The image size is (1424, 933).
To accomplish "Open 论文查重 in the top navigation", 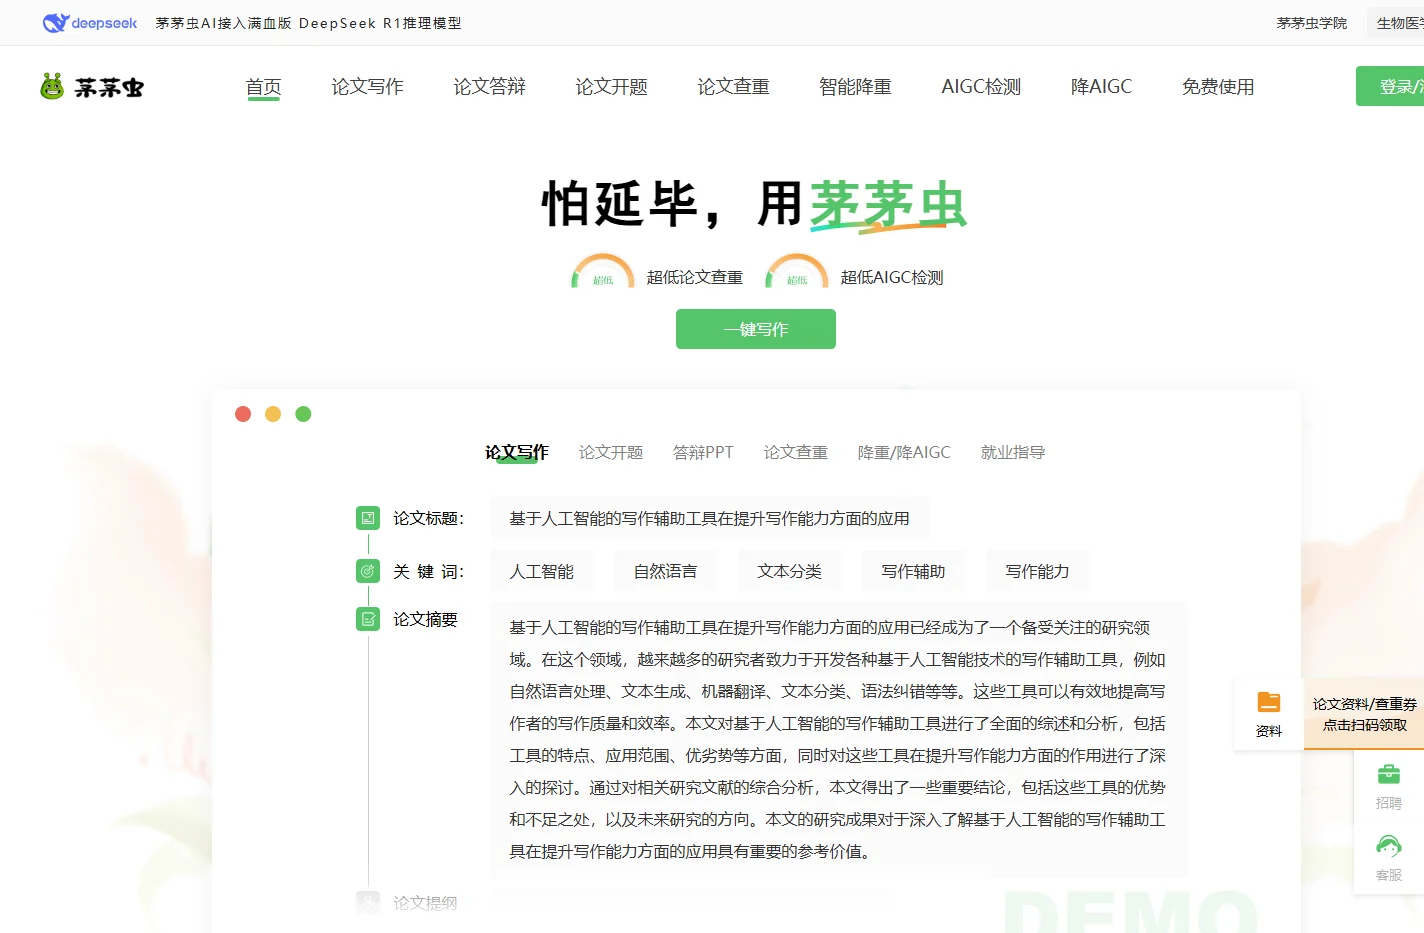I will coord(734,87).
